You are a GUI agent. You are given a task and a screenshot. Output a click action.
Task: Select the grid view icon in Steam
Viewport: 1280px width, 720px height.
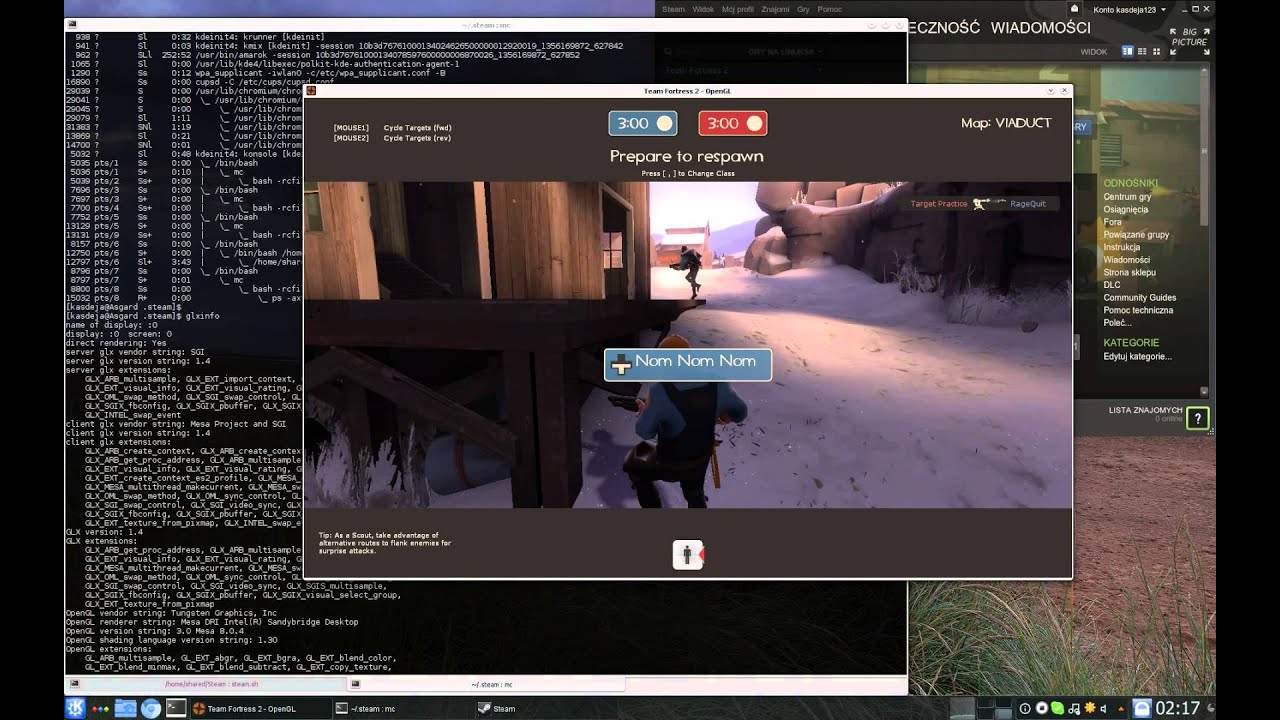pos(1156,51)
